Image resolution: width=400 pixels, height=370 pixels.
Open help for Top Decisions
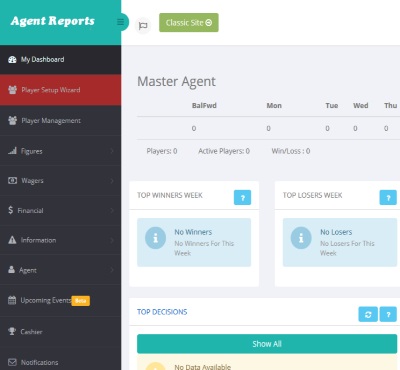point(388,314)
